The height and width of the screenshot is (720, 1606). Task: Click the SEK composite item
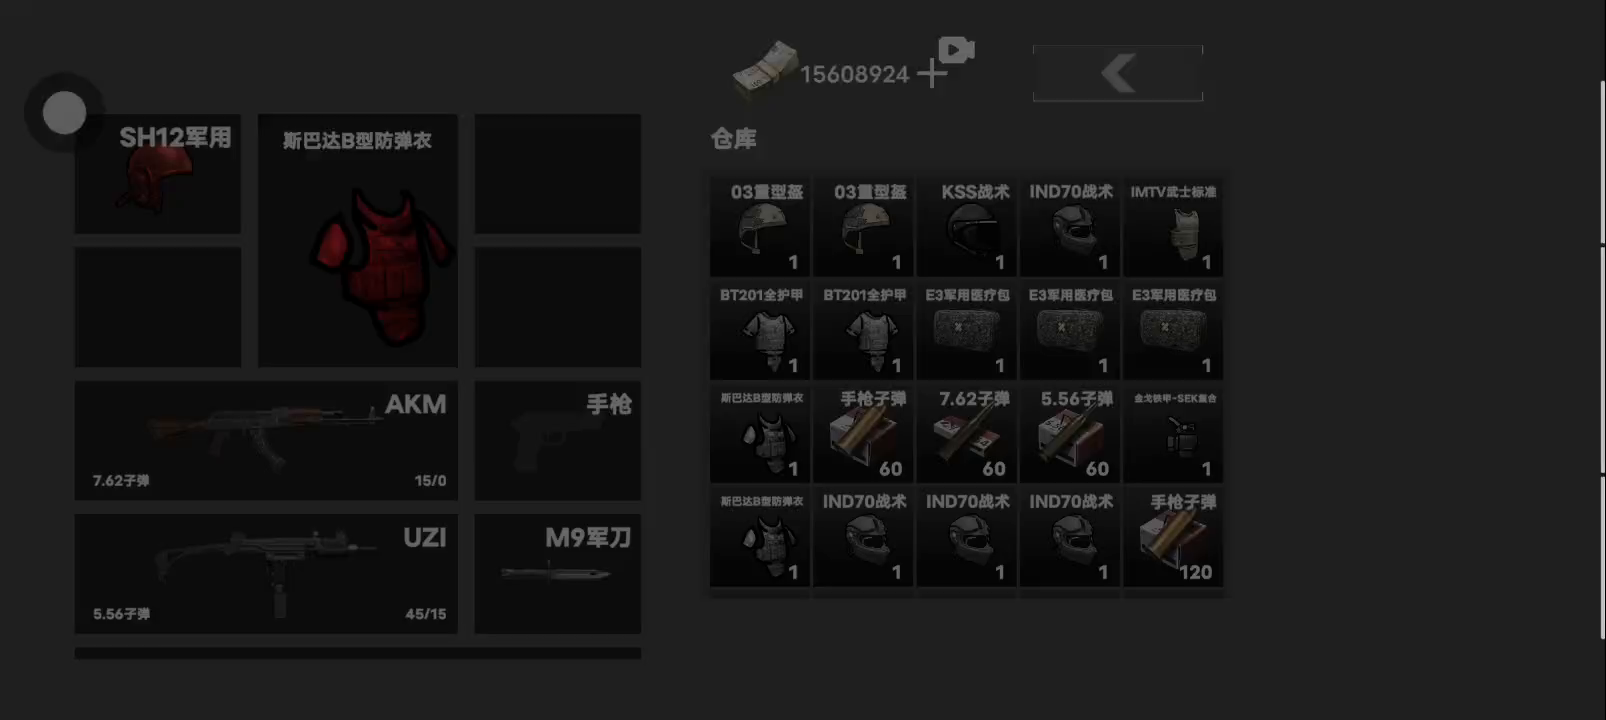pos(1174,434)
